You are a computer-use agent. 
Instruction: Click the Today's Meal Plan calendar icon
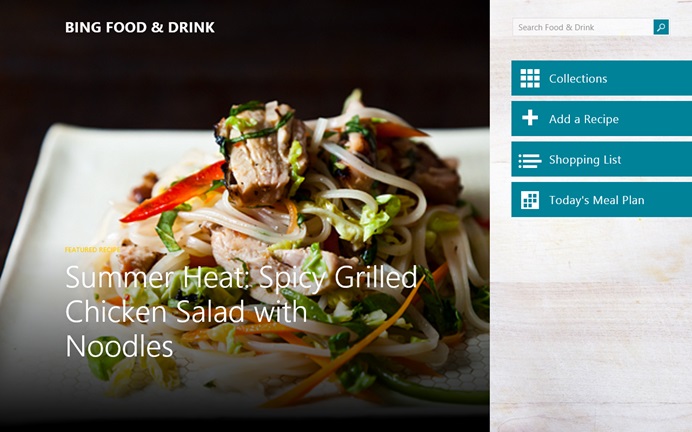tap(530, 200)
